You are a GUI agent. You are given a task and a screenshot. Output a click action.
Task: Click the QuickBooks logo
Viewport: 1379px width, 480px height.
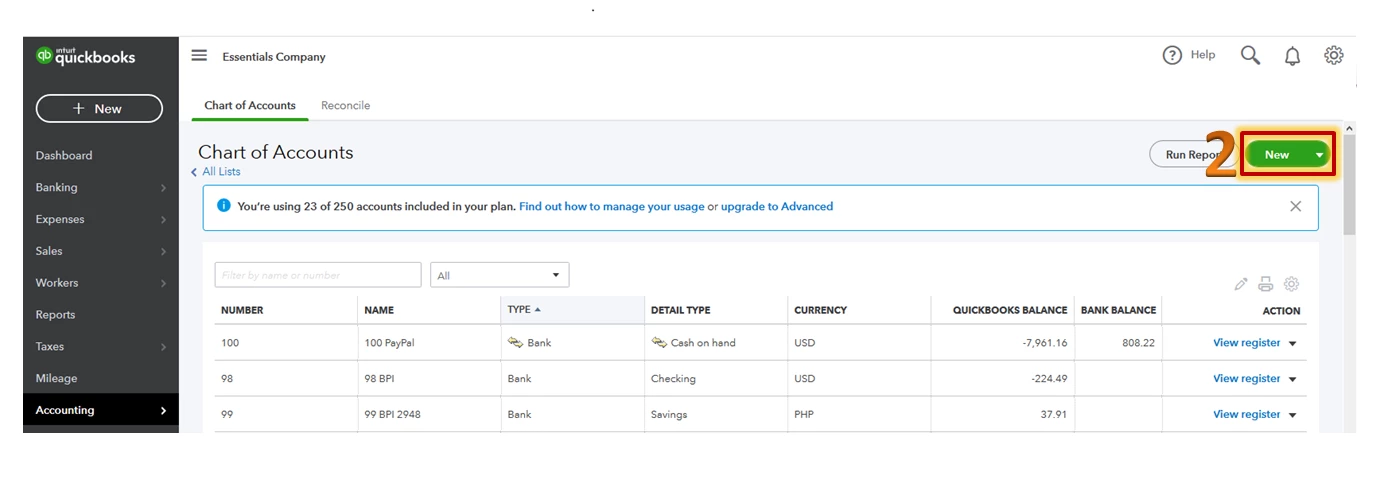click(x=85, y=56)
